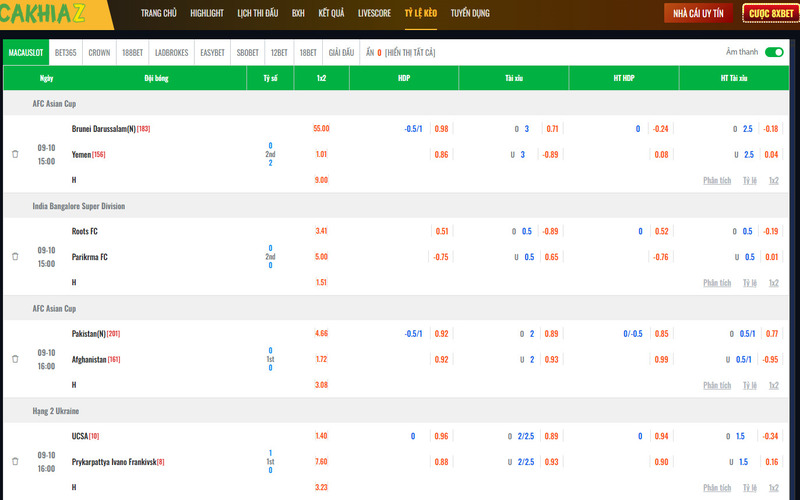Click the 55.00 odds for Brunei Darussalam
800x500 pixels.
(x=321, y=128)
